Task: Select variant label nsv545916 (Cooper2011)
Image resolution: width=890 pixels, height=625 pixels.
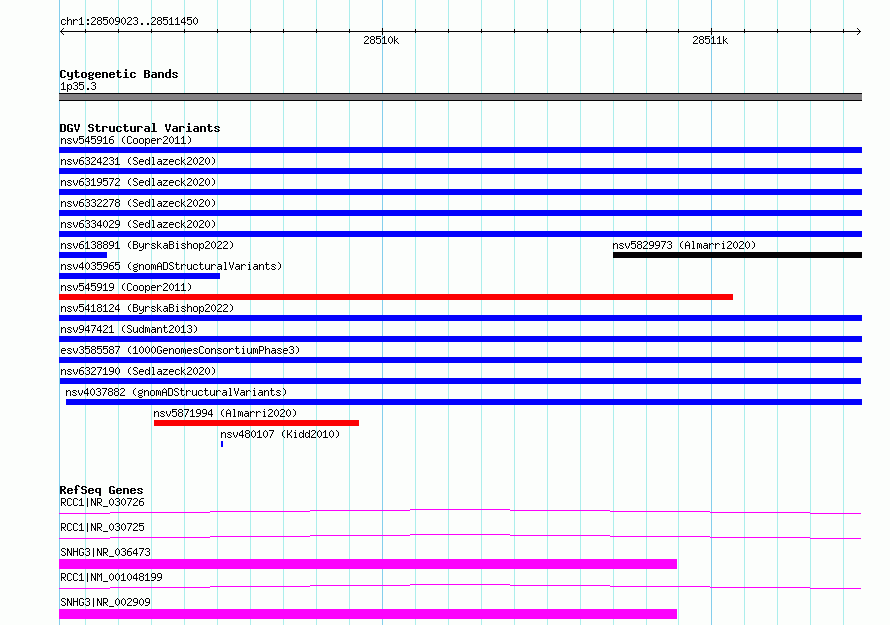Action: tap(126, 140)
